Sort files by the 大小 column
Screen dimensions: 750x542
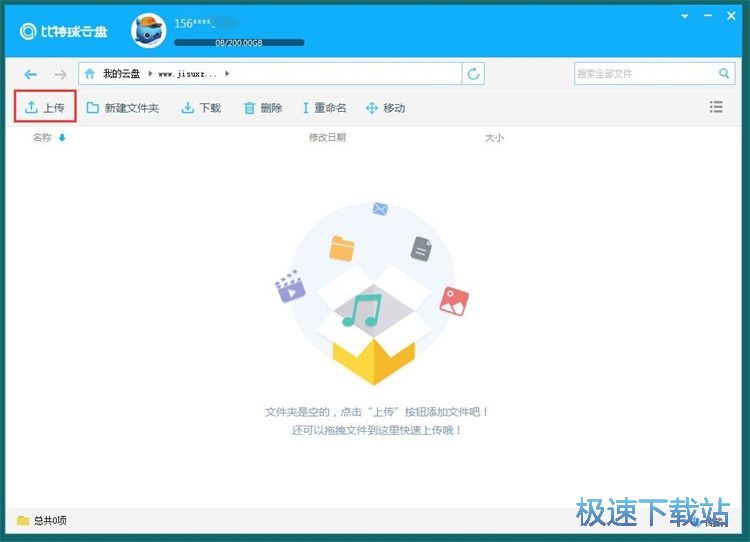[x=494, y=138]
